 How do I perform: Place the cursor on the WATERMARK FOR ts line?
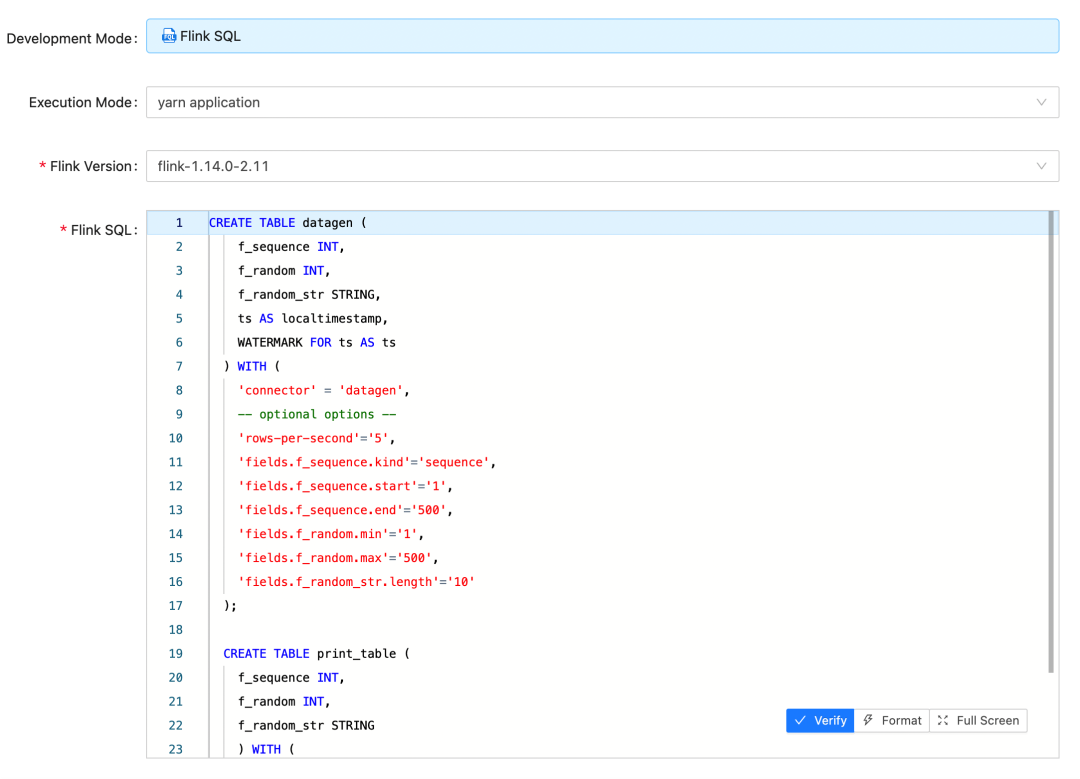click(316, 342)
